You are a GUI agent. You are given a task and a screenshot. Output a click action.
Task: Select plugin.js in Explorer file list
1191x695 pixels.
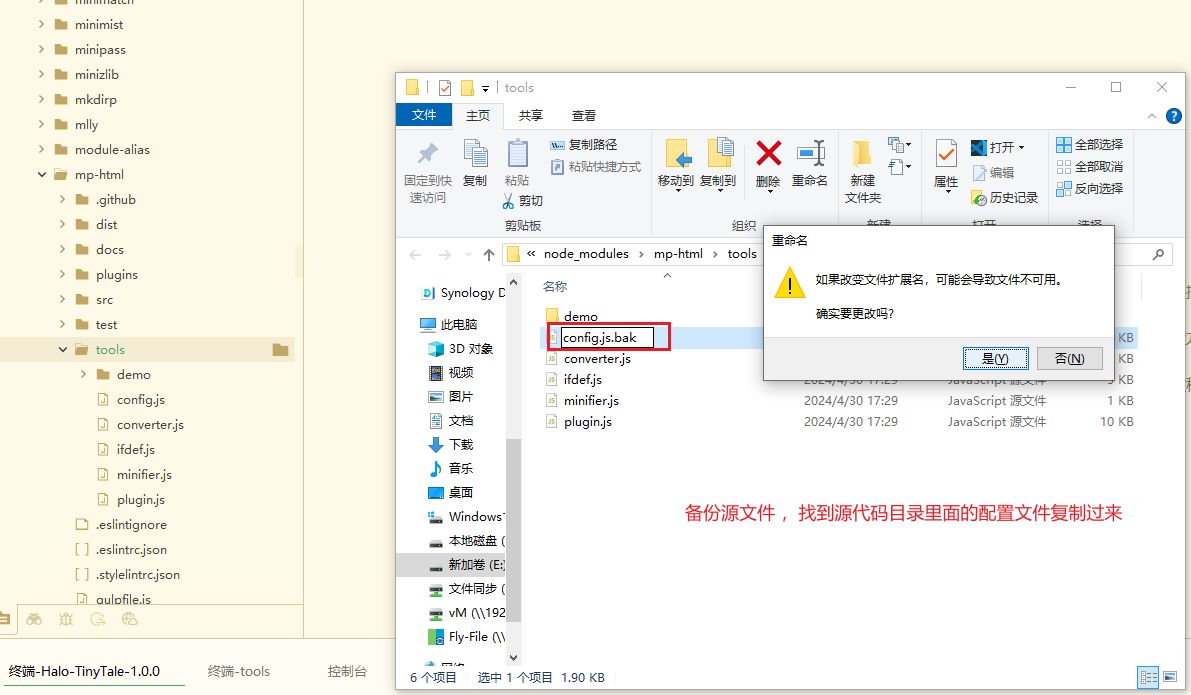(x=588, y=422)
